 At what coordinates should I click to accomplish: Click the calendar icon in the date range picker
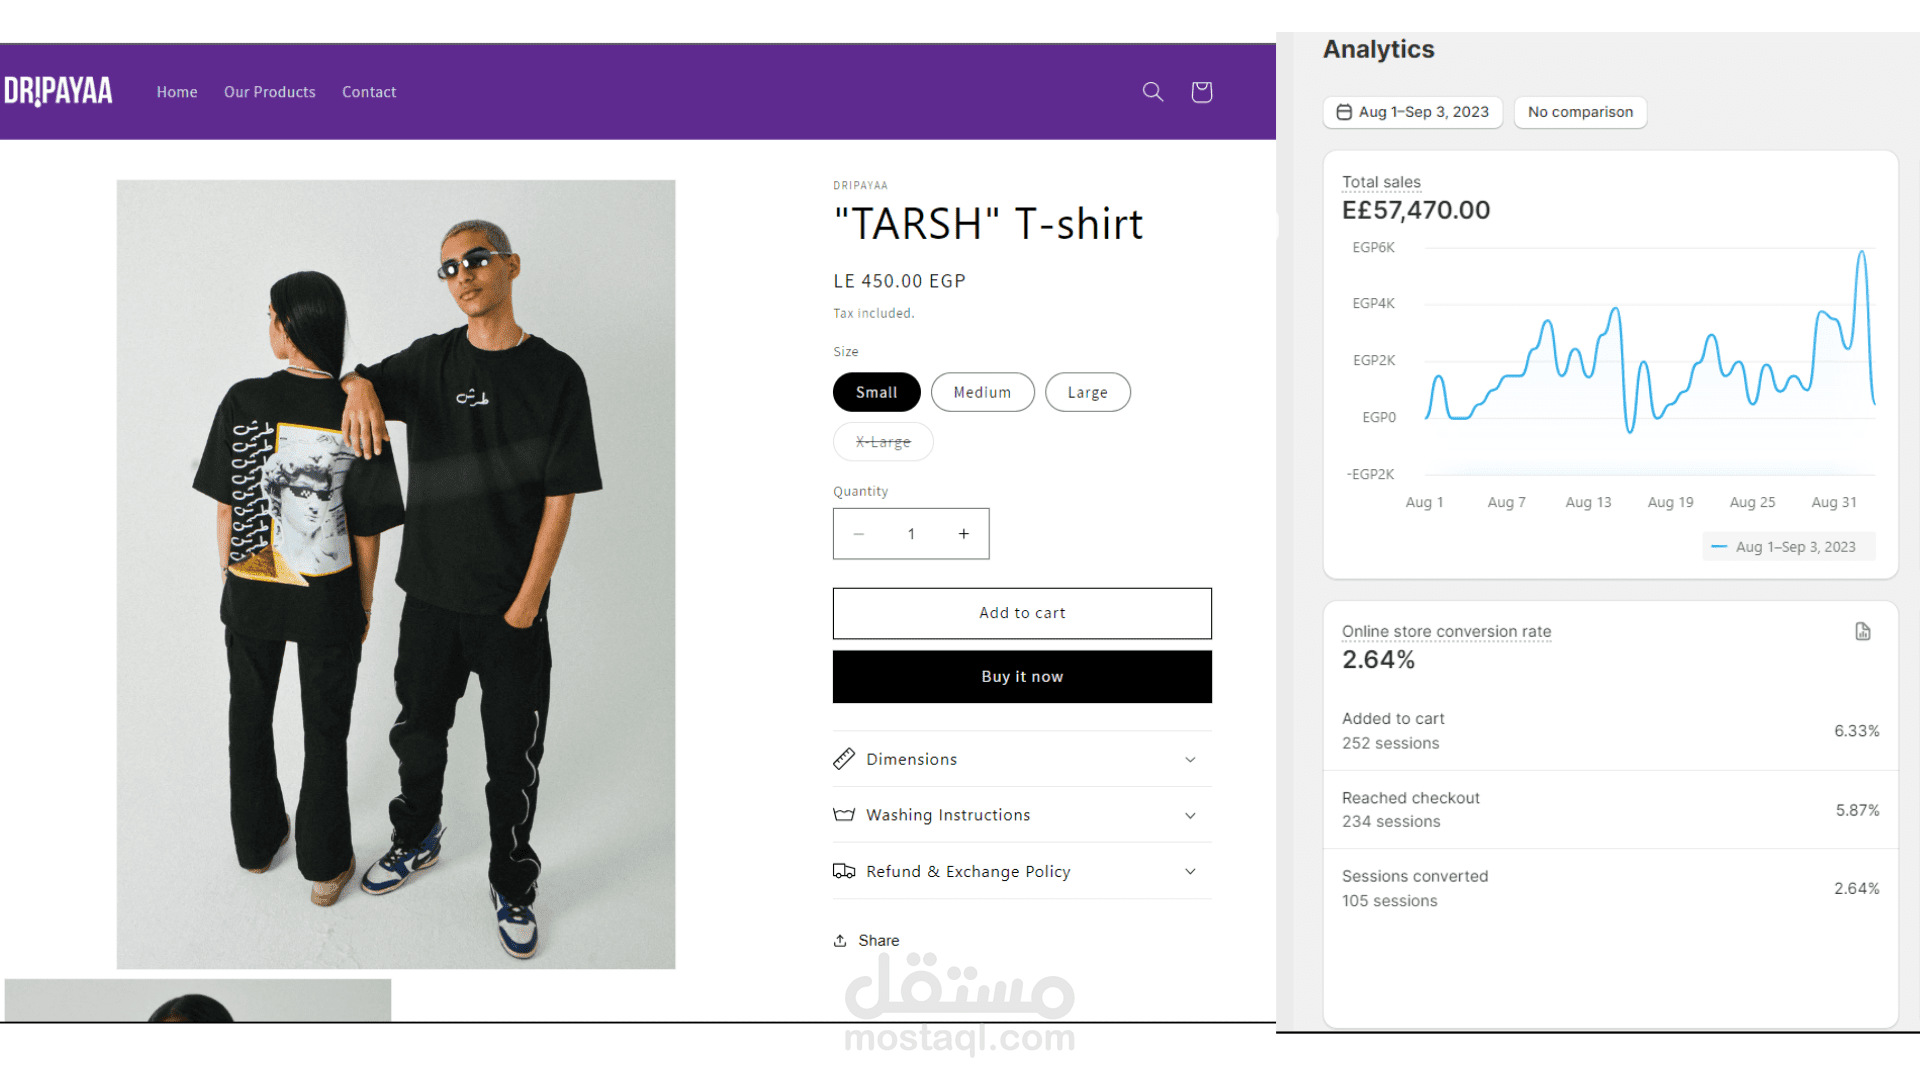[1344, 112]
